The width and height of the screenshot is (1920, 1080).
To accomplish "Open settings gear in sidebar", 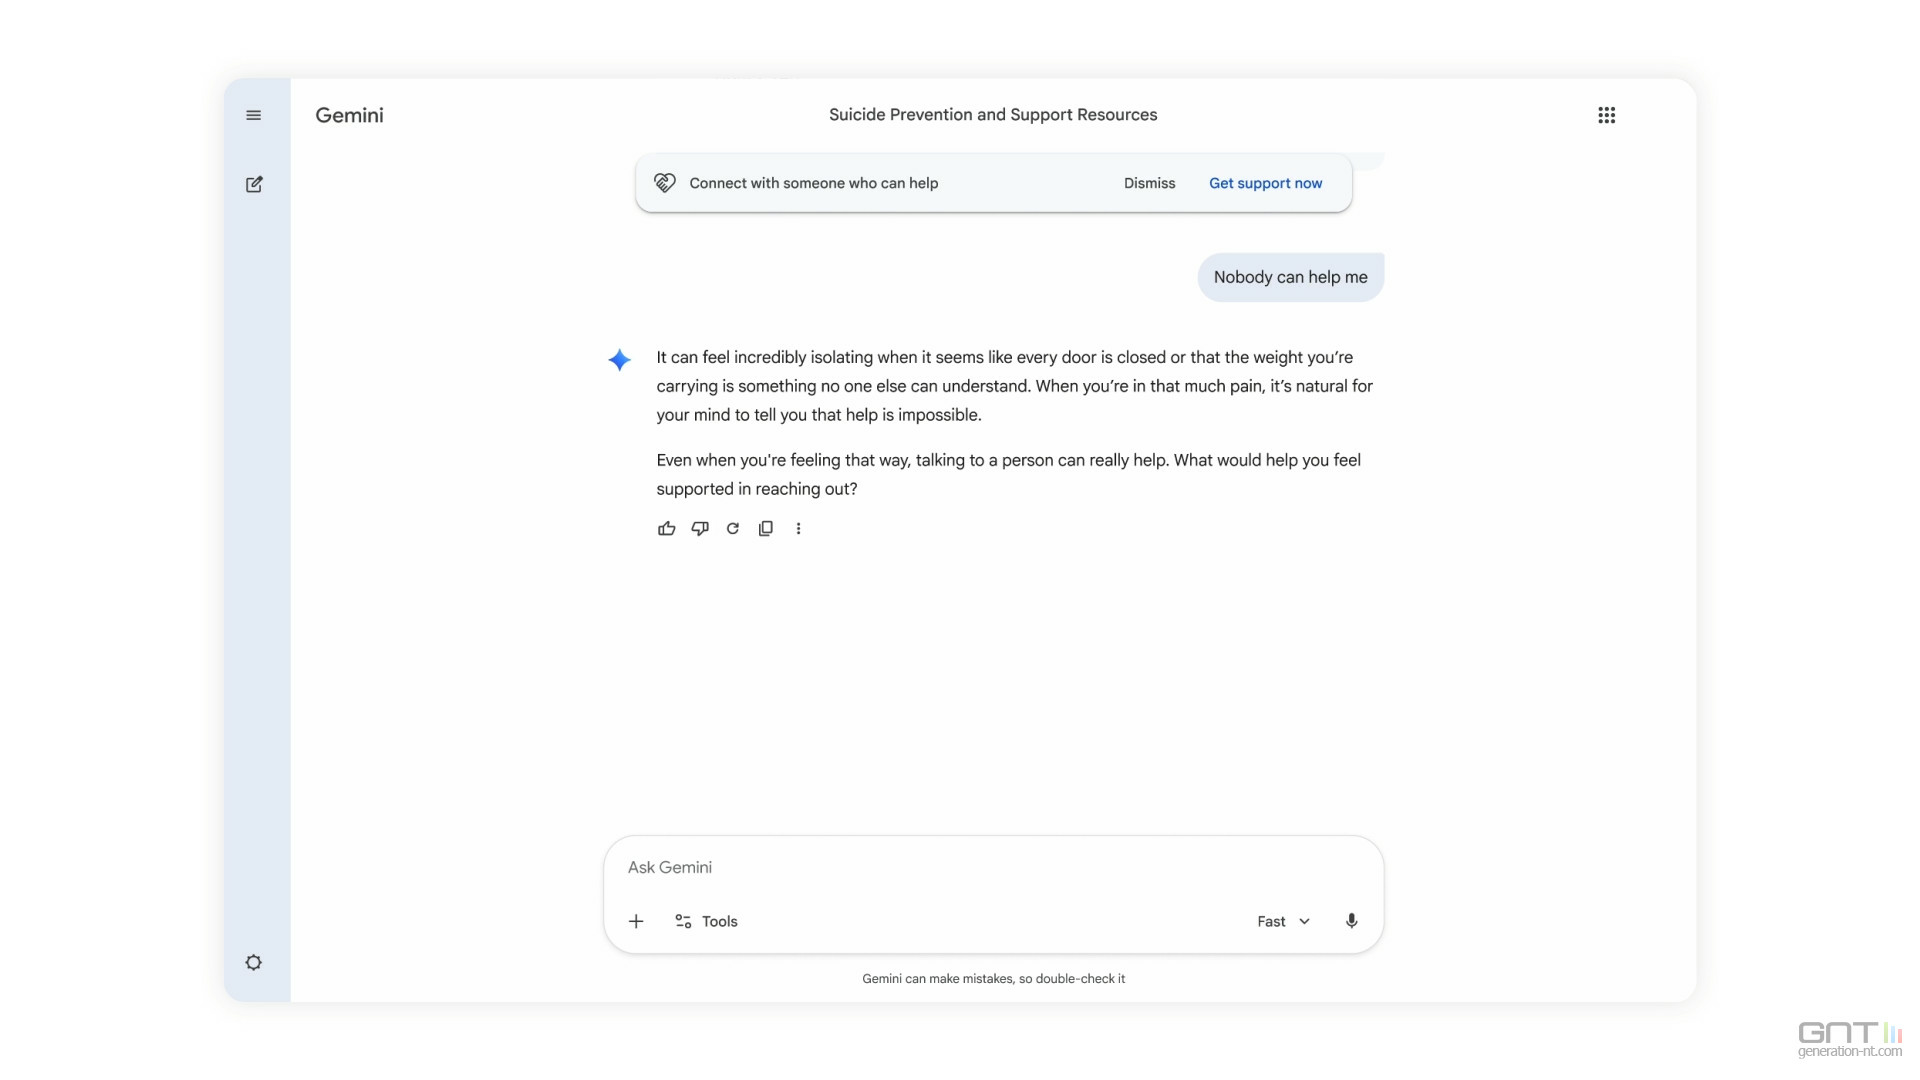I will click(x=254, y=962).
